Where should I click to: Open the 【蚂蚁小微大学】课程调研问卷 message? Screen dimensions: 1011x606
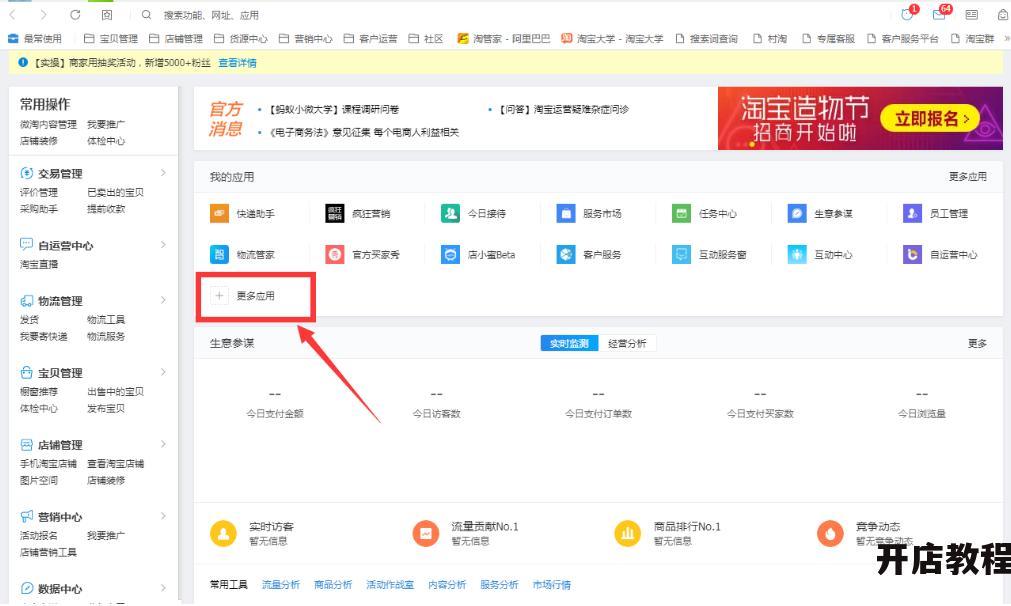[334, 110]
